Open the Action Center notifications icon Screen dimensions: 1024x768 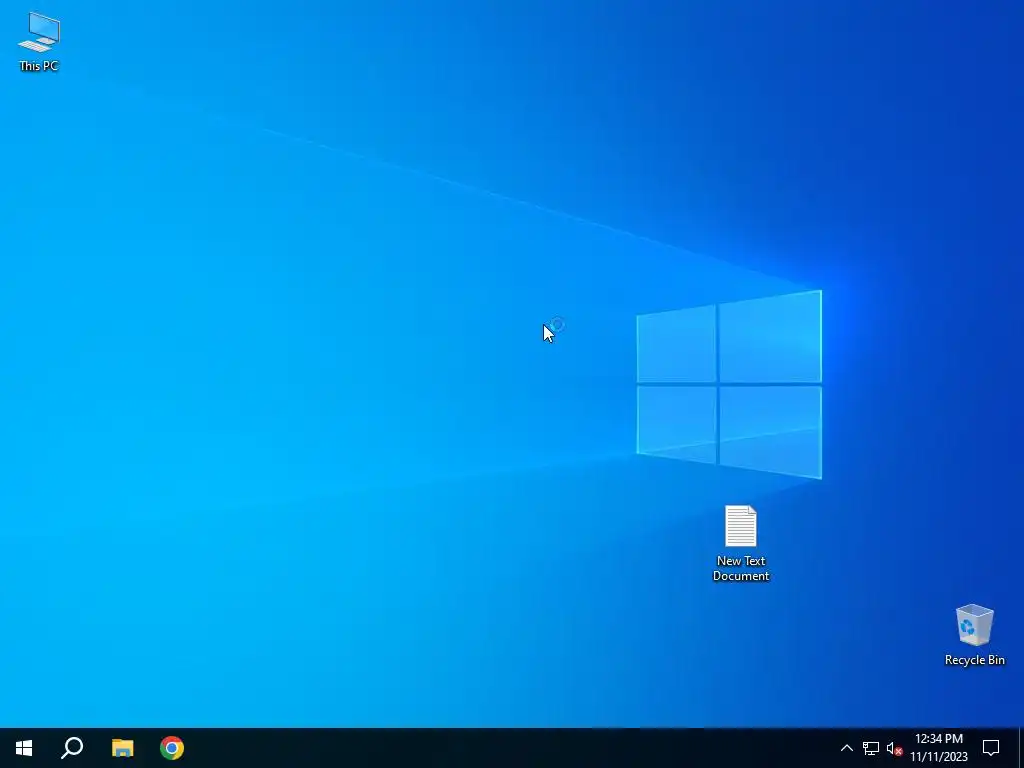tap(991, 748)
